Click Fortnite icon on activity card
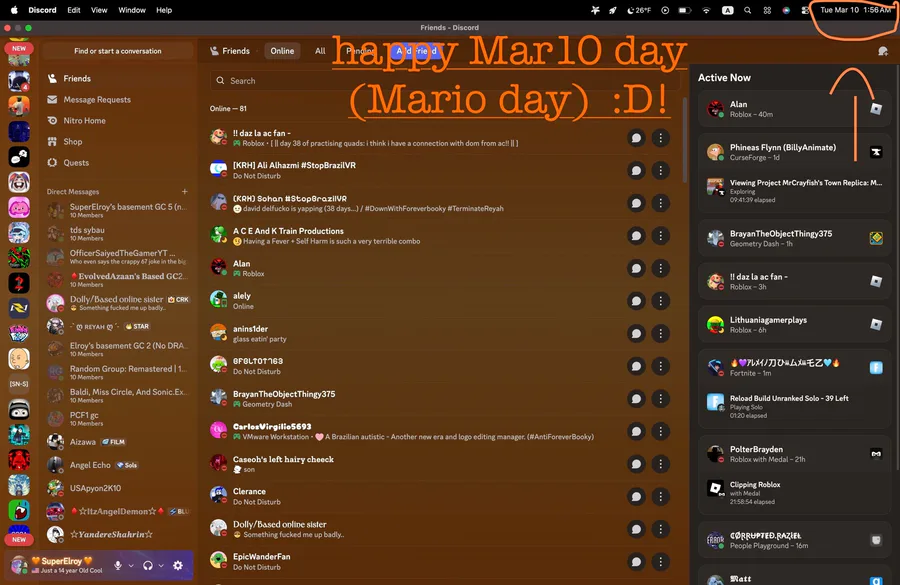The height and width of the screenshot is (585, 900). pyautogui.click(x=876, y=367)
